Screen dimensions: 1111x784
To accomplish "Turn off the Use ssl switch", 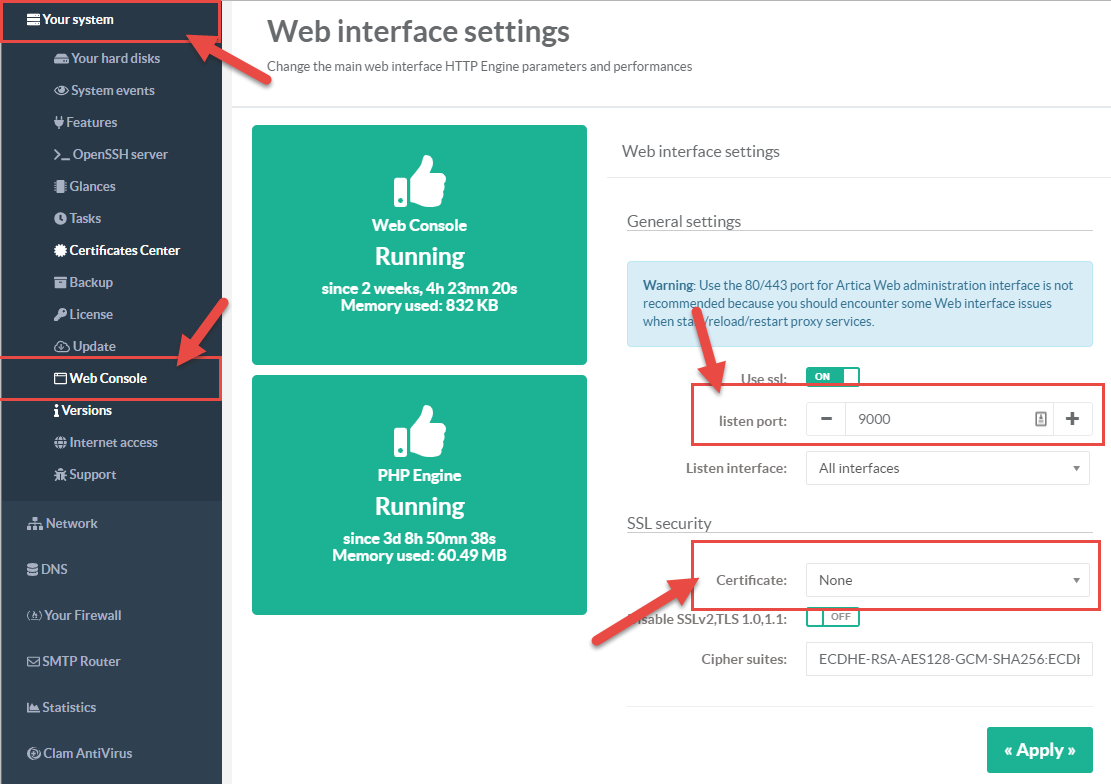I will (x=832, y=377).
